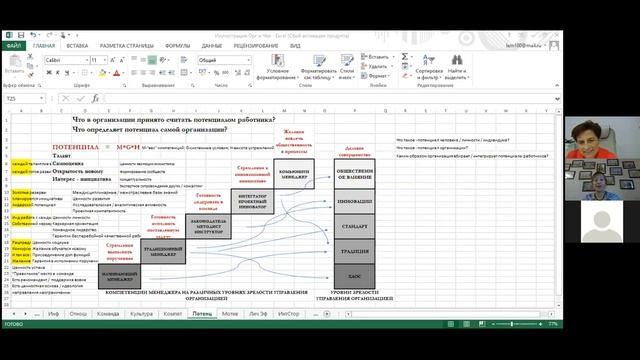The height and width of the screenshot is (360, 640).
Task: Switch to the ВСТАВКА ribbon tab
Action: click(x=77, y=46)
